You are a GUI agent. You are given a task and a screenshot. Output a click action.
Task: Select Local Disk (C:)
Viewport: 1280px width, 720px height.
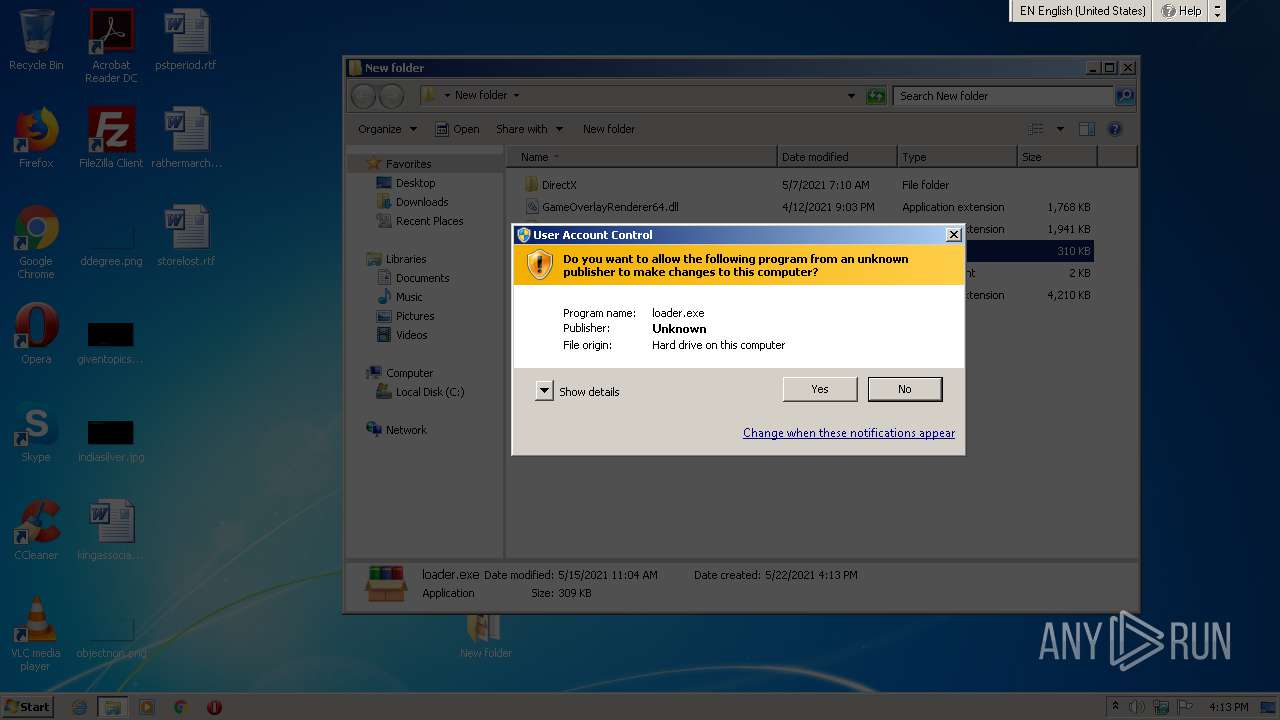tap(430, 392)
